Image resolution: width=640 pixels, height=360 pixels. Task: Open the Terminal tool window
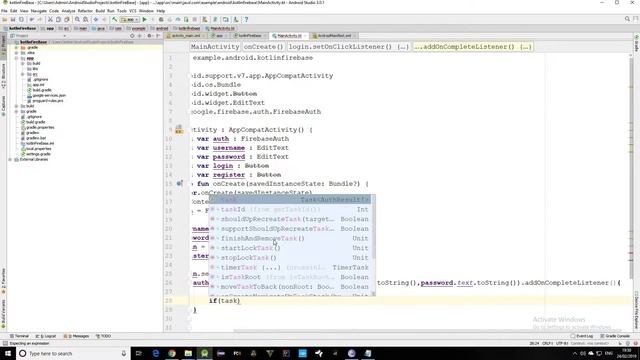click(19, 336)
